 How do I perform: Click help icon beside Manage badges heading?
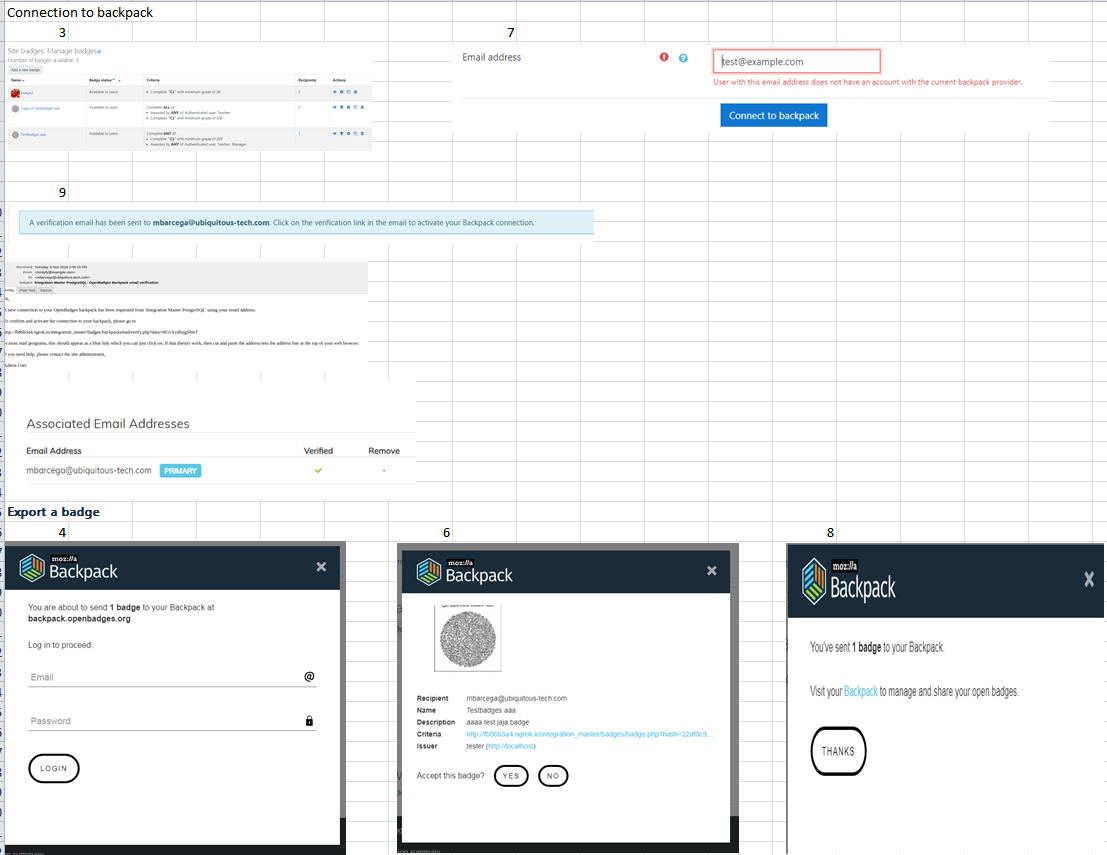coord(100,52)
